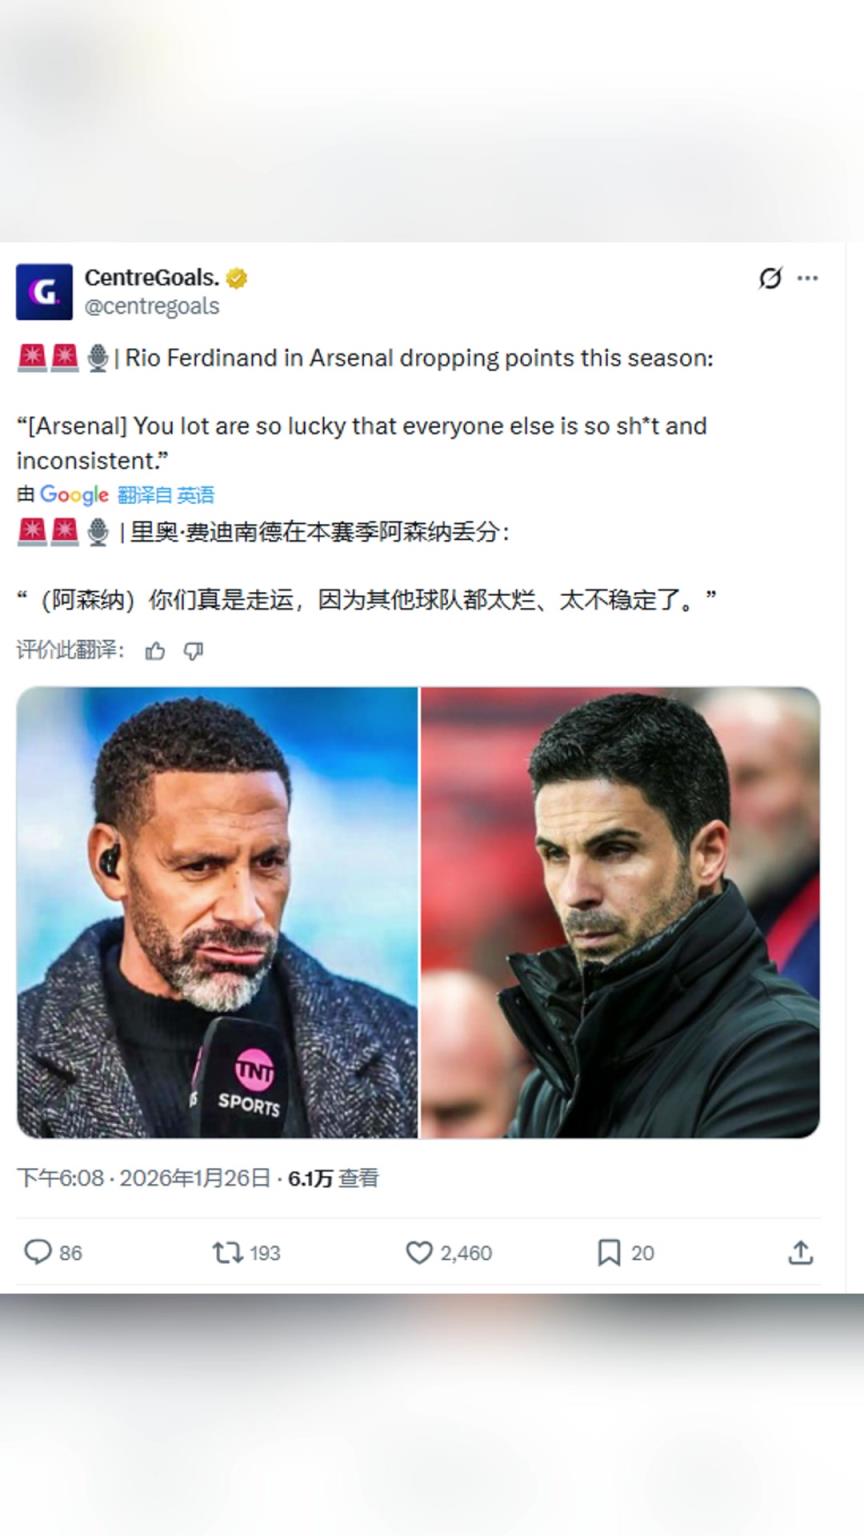Like the tweet with heart icon
This screenshot has width=864, height=1536.
pyautogui.click(x=419, y=1252)
